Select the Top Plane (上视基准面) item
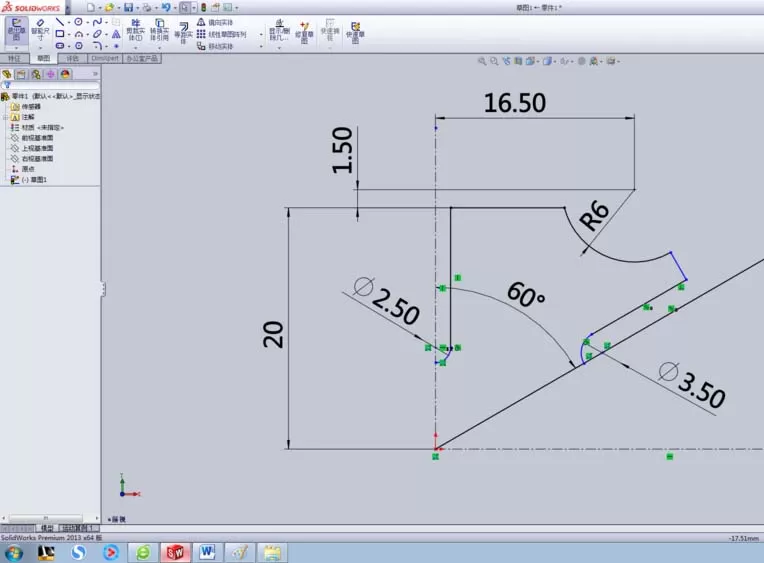The height and width of the screenshot is (563, 764). click(x=32, y=148)
